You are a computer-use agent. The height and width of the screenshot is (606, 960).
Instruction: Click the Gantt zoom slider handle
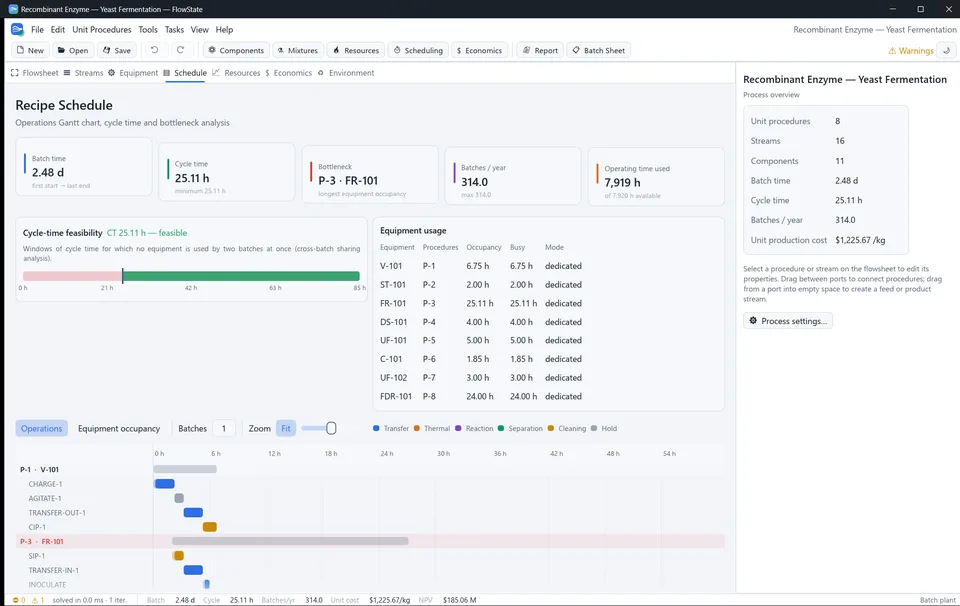point(331,428)
